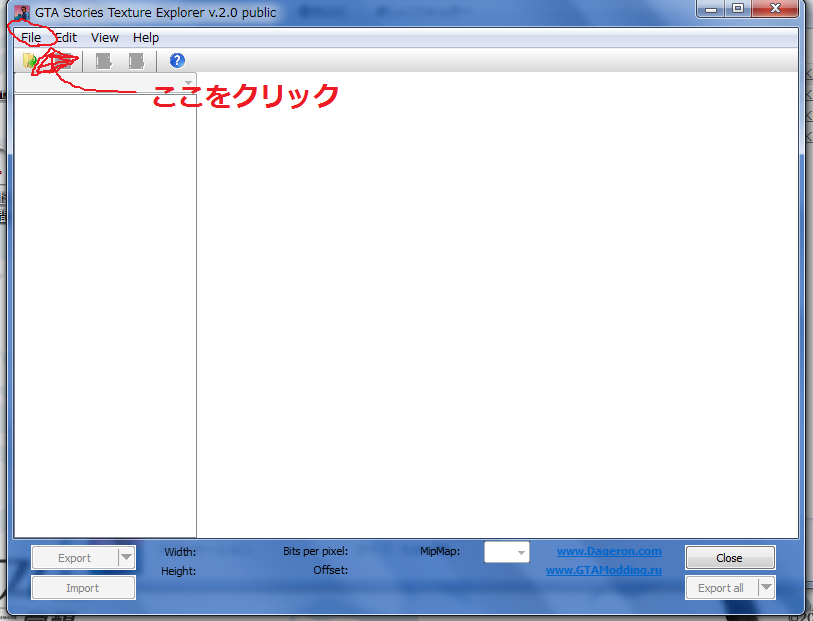This screenshot has width=813, height=621.
Task: Open the View menu
Action: tap(105, 38)
